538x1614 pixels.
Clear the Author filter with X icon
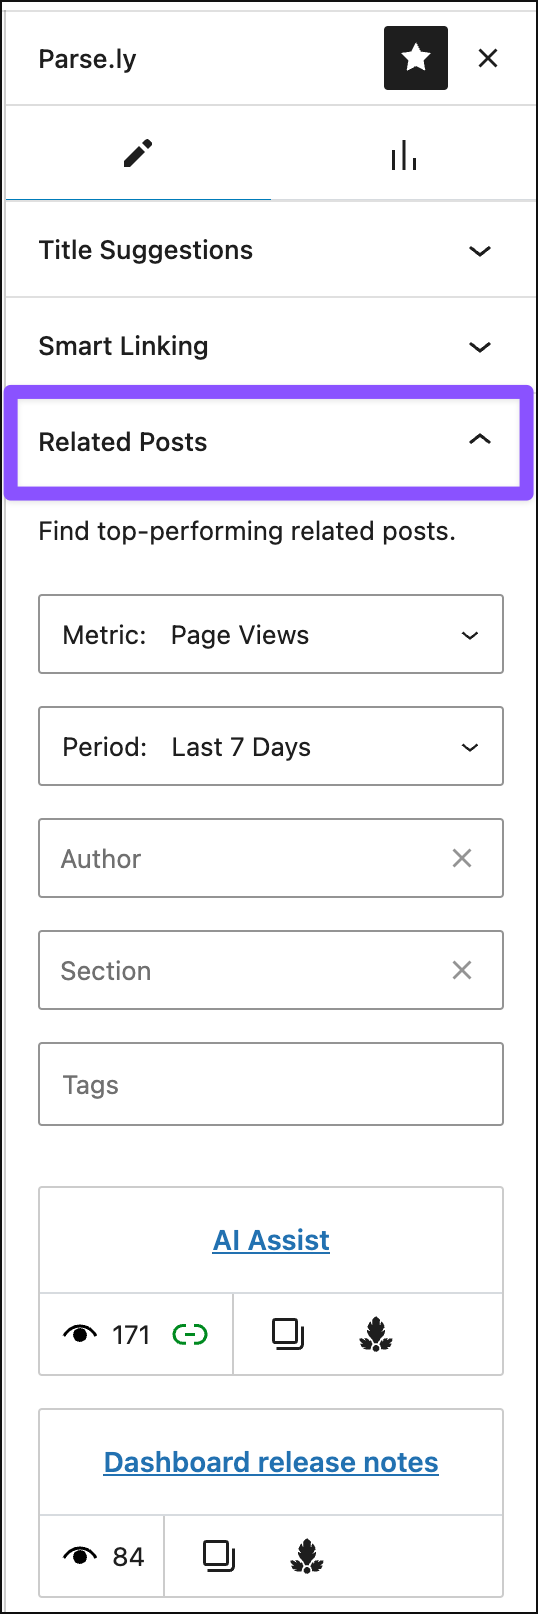pos(462,858)
